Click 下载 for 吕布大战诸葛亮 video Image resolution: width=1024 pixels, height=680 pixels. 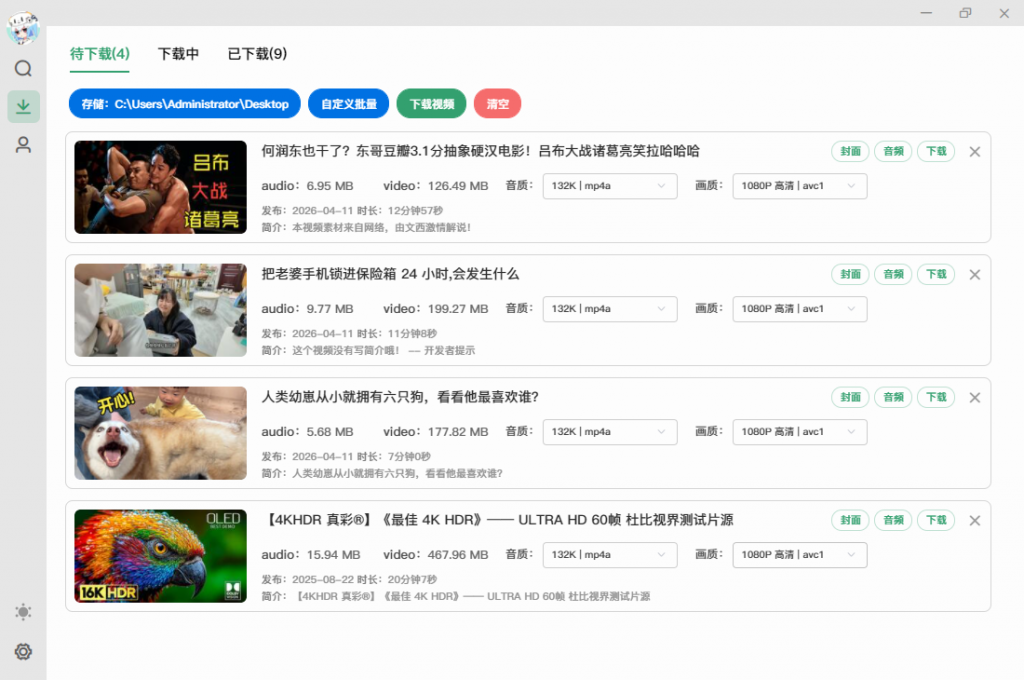point(936,152)
